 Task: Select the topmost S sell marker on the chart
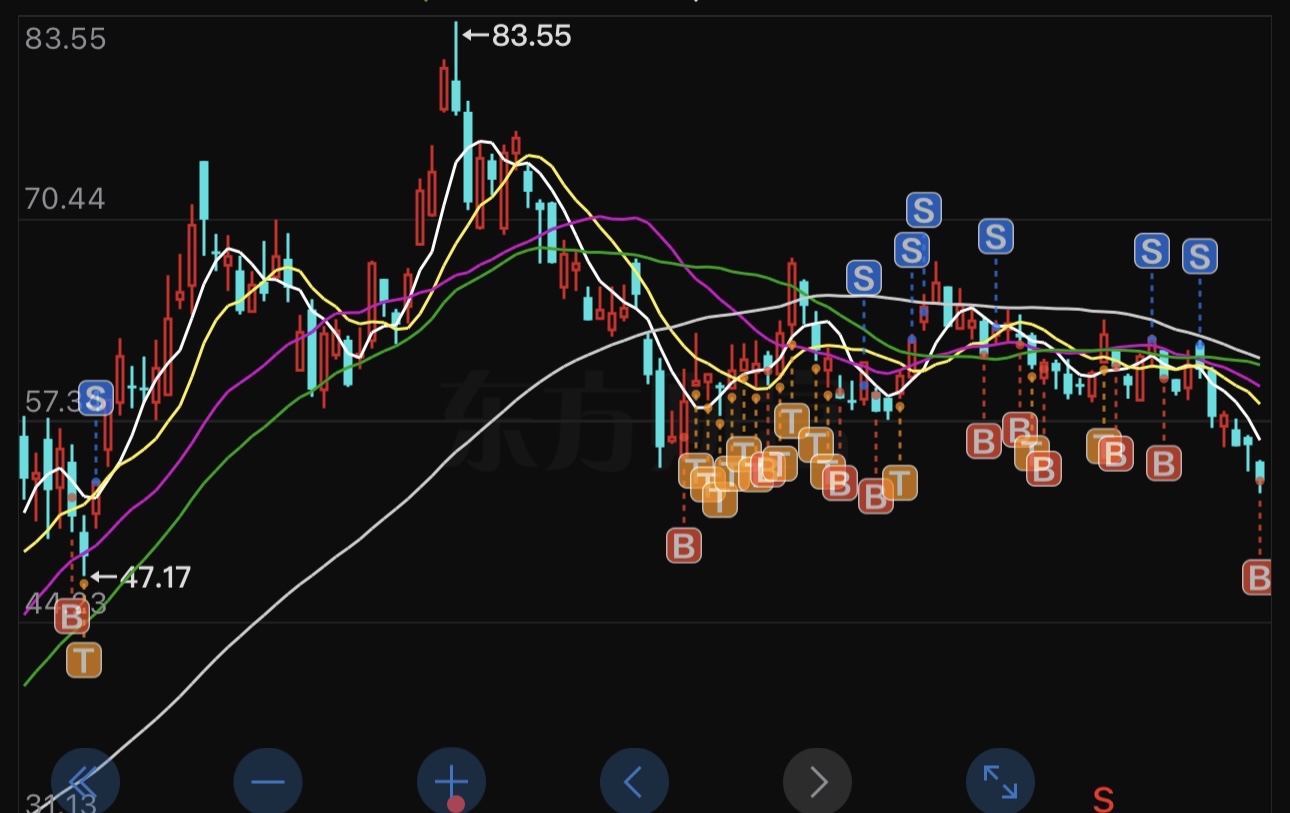(923, 210)
